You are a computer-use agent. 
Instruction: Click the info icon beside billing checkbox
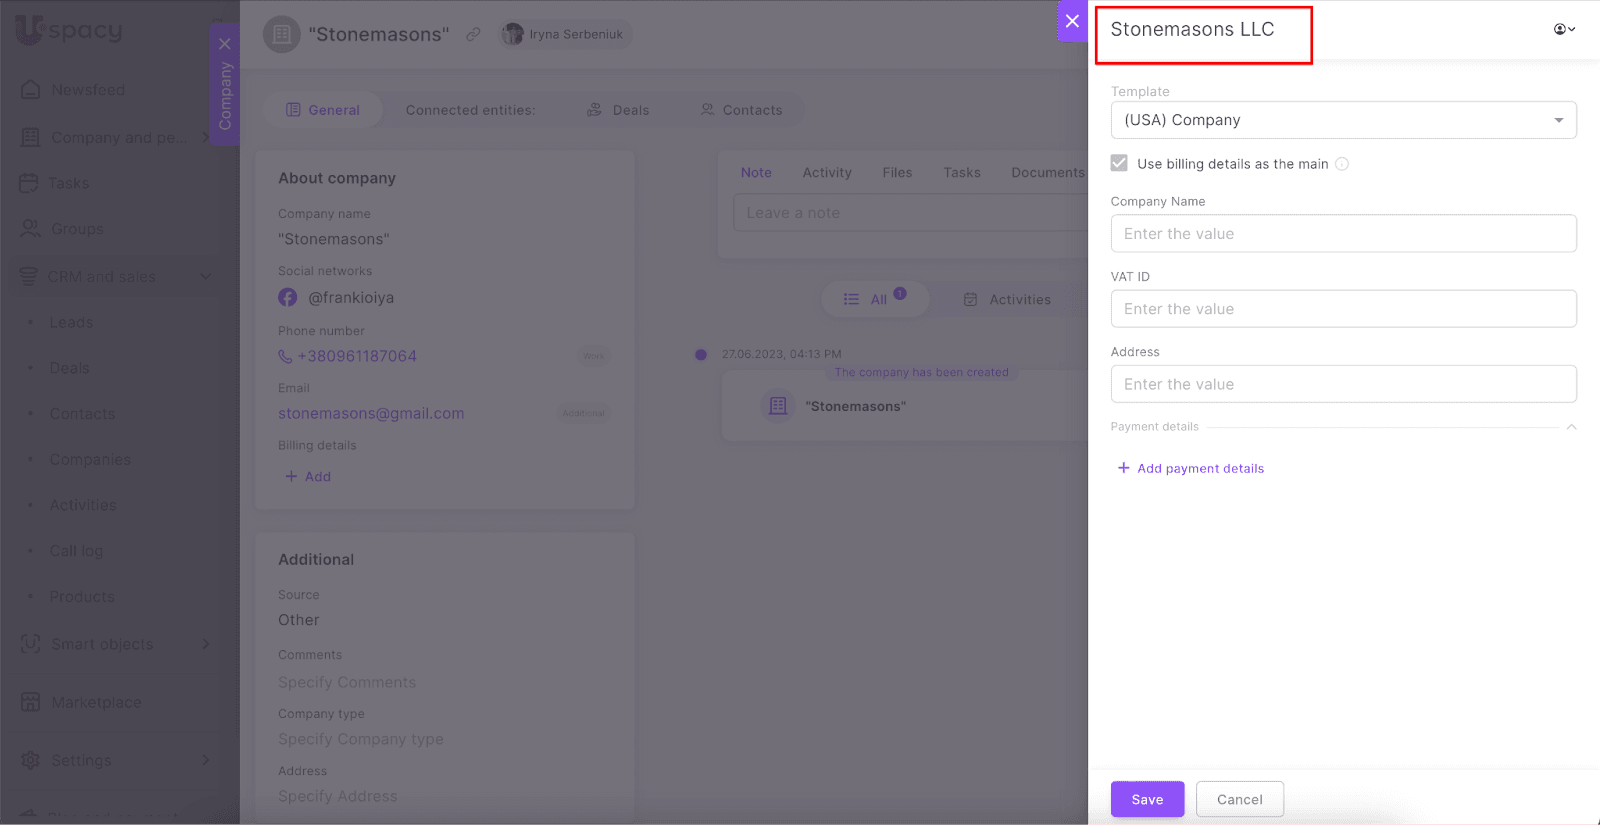click(1342, 164)
